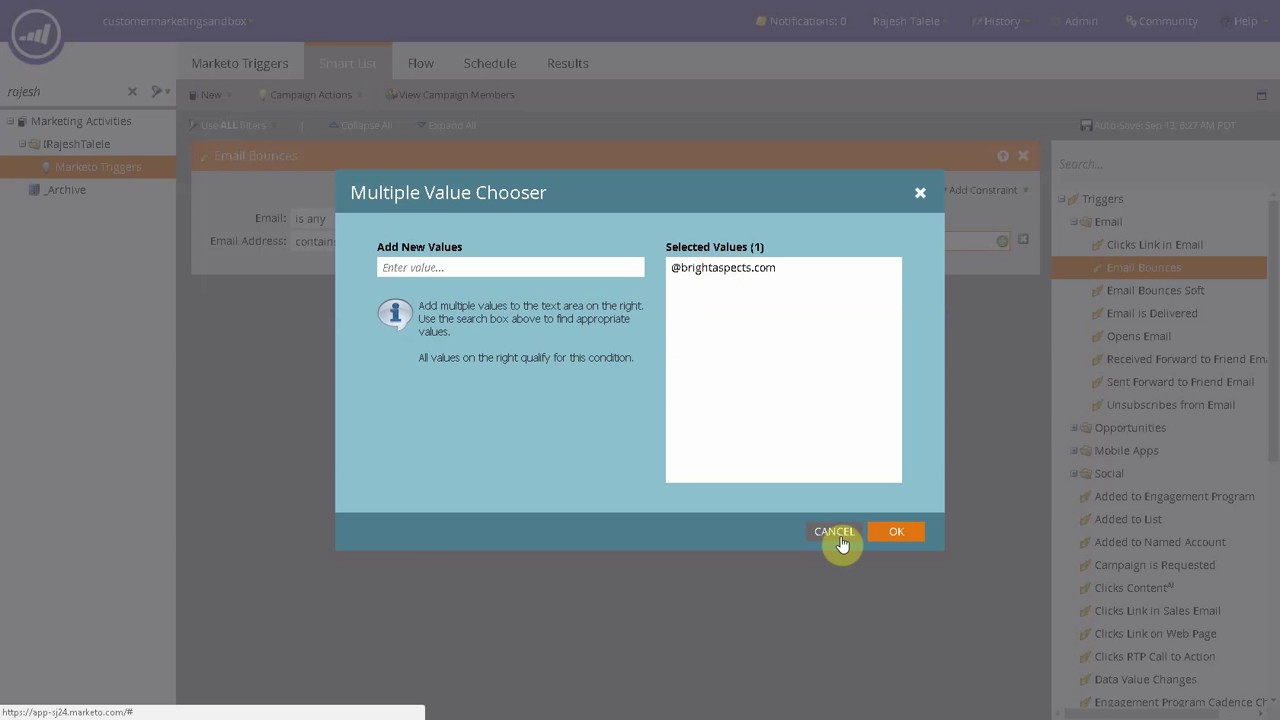Switch to the Flow tab
The height and width of the screenshot is (720, 1280).
420,63
